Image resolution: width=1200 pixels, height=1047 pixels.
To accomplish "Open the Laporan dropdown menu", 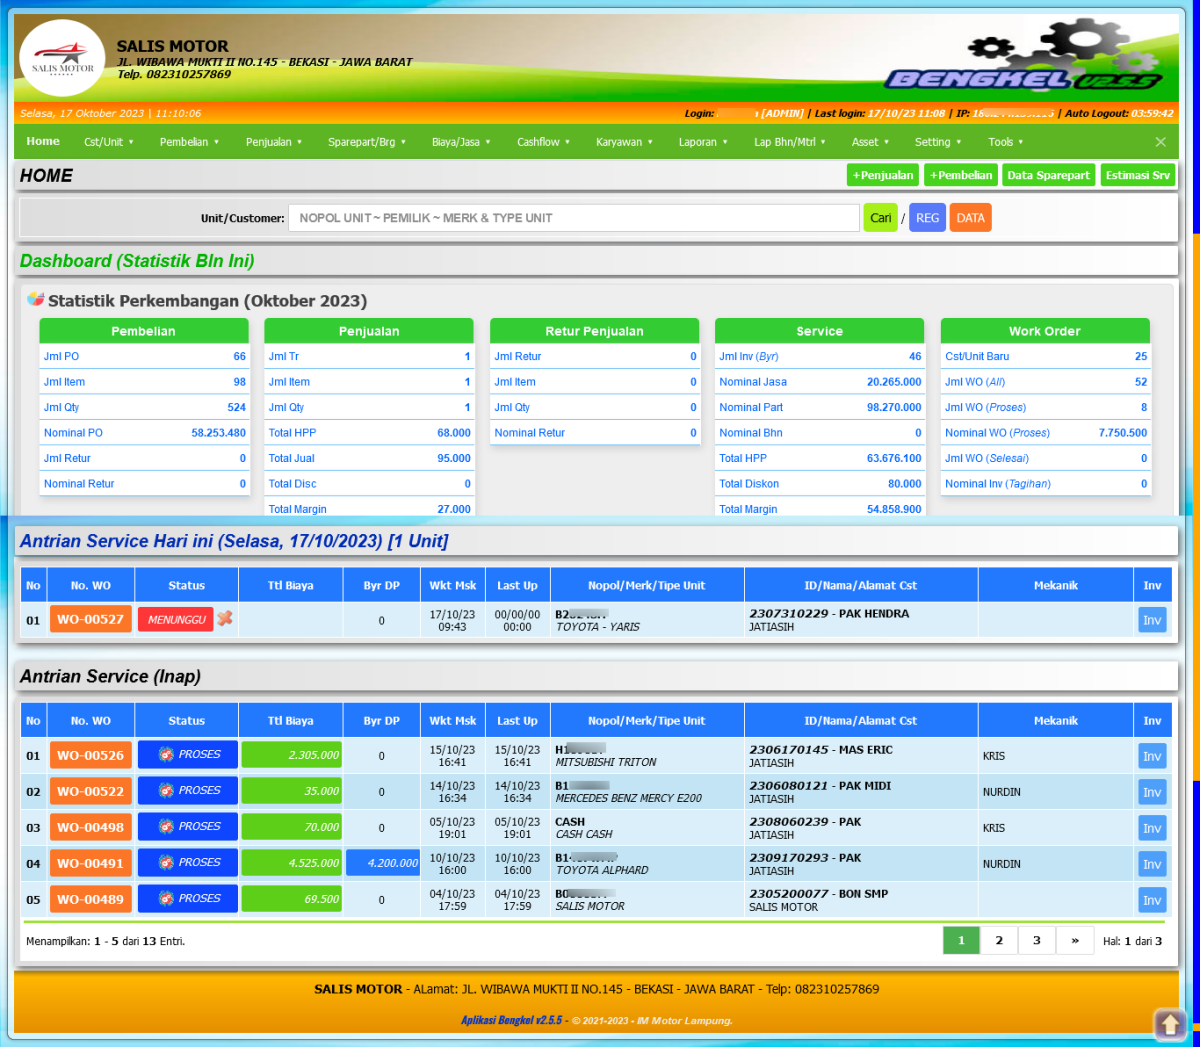I will click(x=702, y=142).
